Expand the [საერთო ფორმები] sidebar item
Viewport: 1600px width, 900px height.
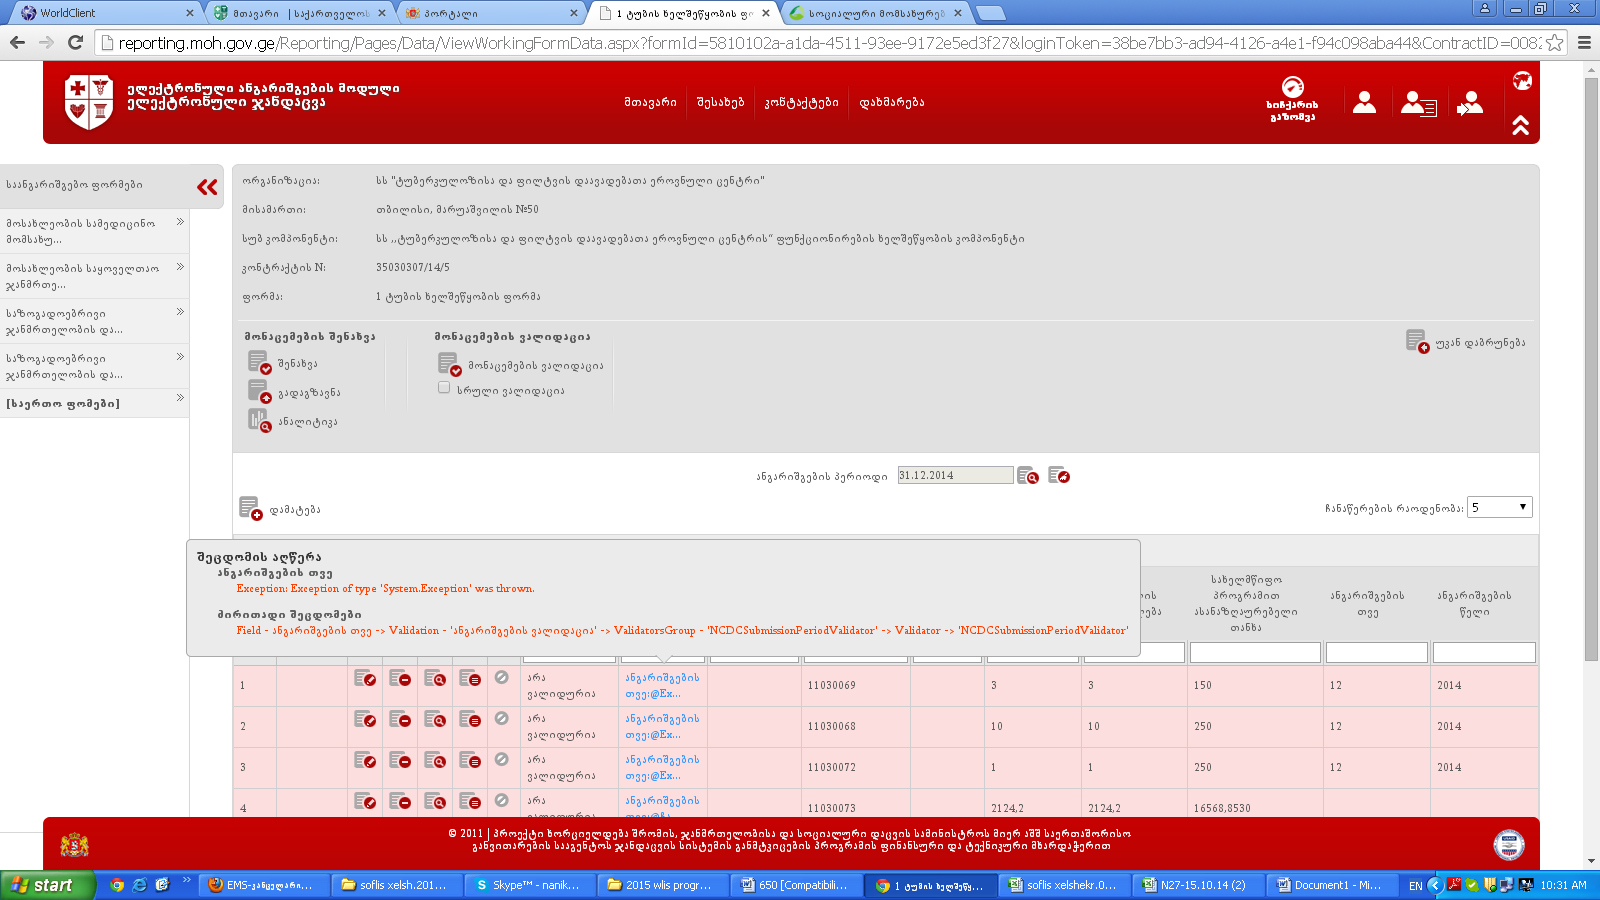click(94, 403)
